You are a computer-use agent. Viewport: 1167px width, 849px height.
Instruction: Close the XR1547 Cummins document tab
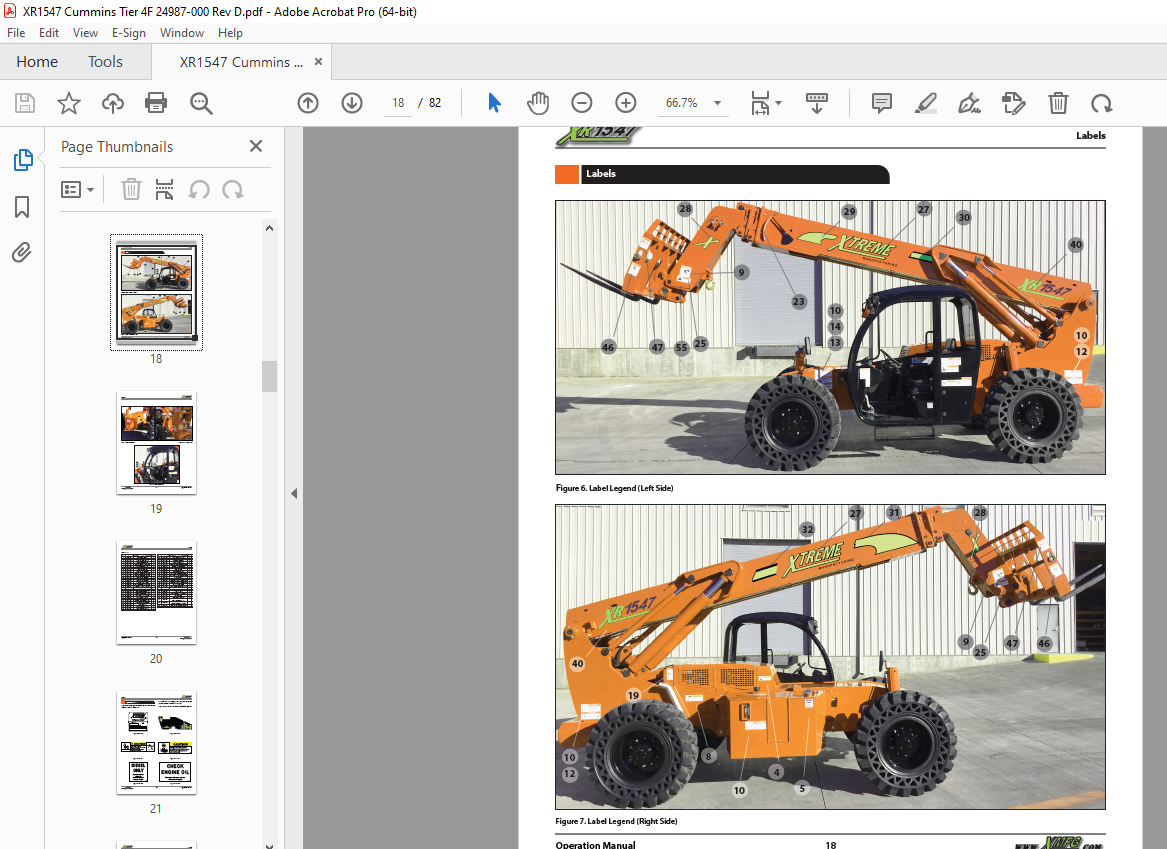319,62
